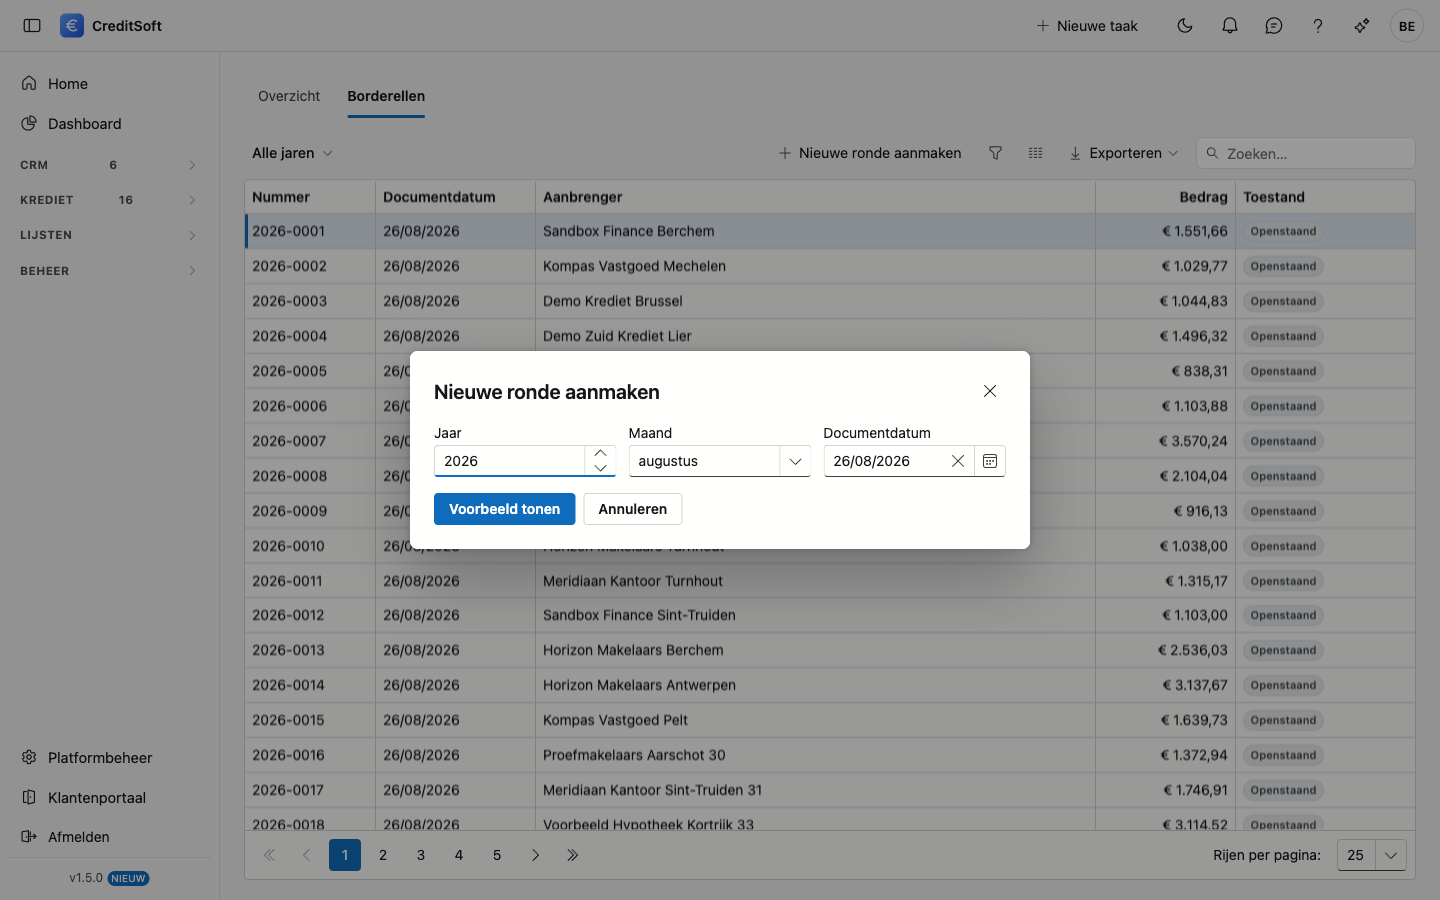
Task: Open Klantenportaal in the sidebar
Action: 109,798
